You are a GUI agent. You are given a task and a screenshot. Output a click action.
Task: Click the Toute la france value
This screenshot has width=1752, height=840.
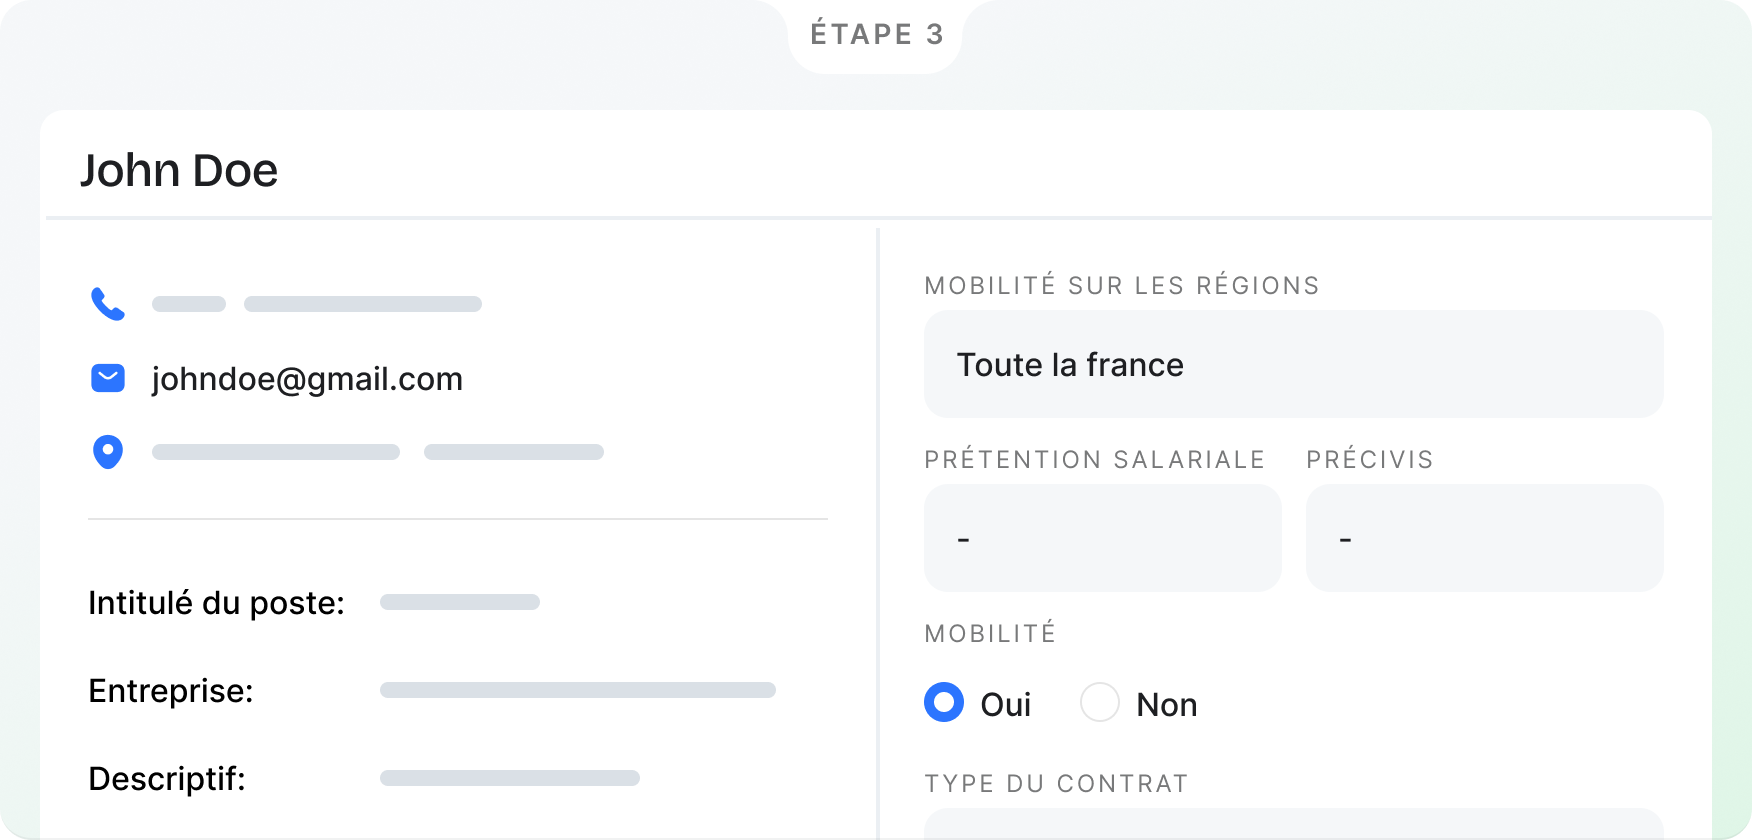tap(1070, 365)
